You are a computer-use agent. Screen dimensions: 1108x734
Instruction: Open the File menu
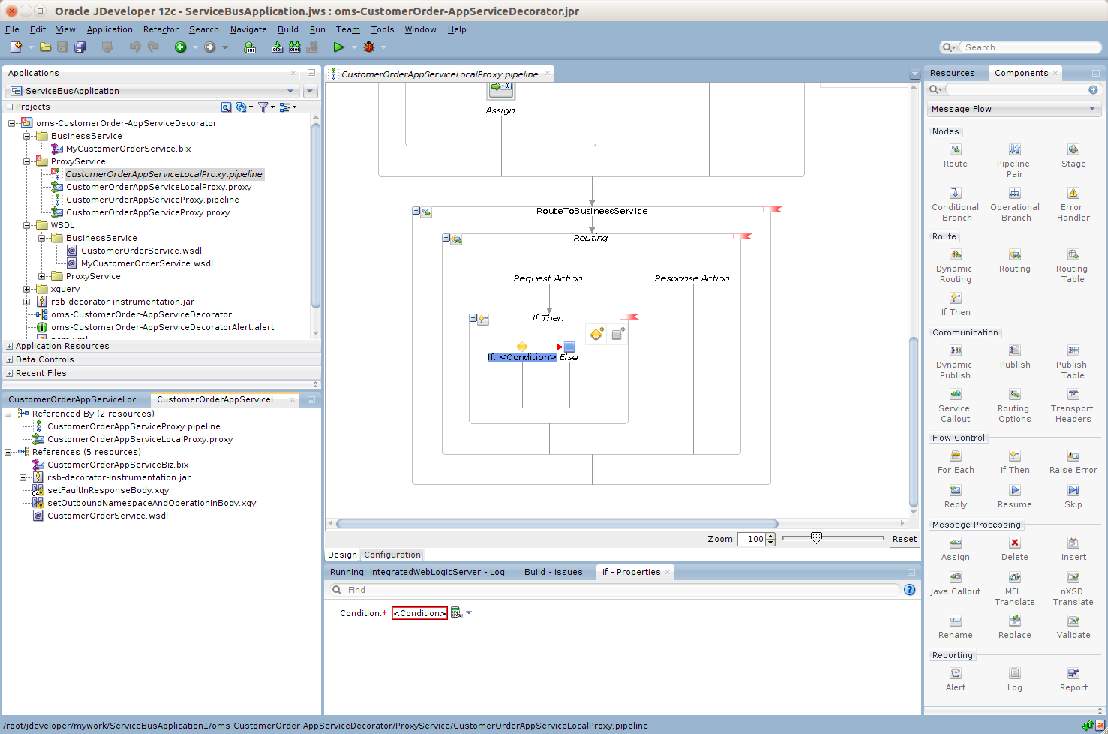click(12, 30)
